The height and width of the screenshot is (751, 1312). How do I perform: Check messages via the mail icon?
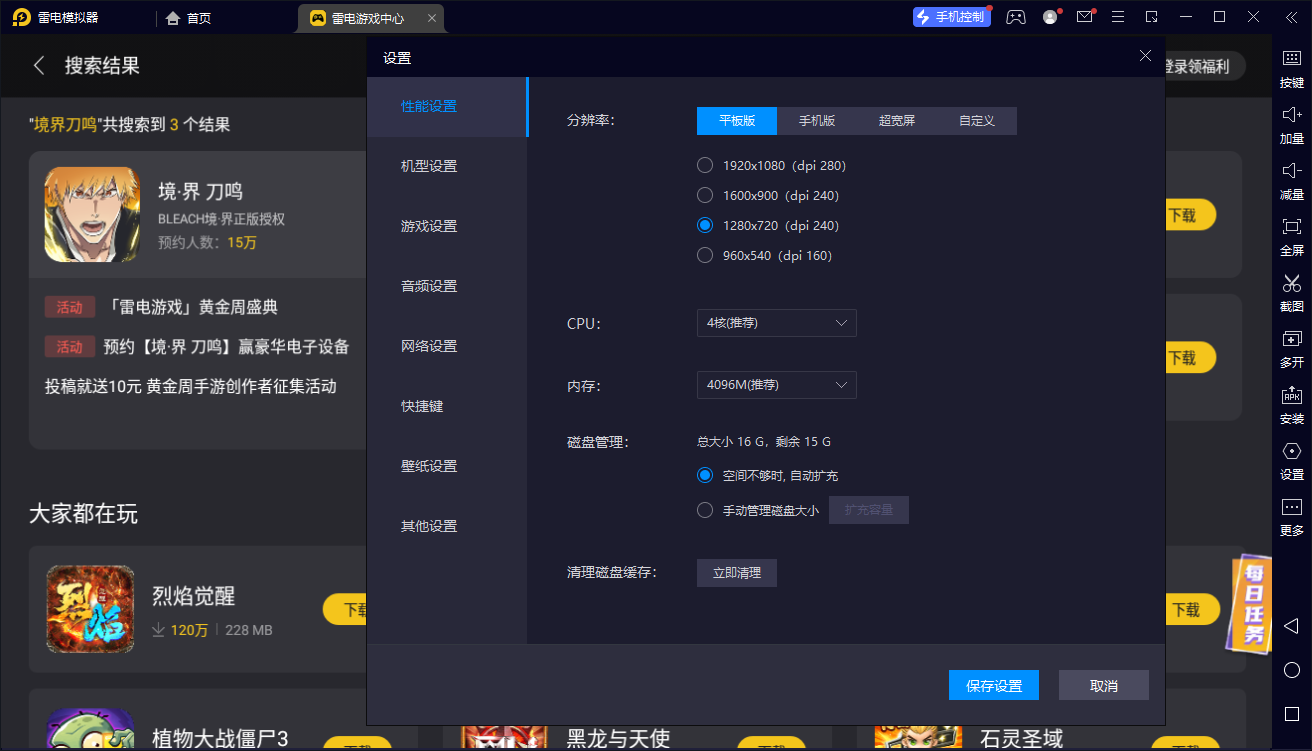(1084, 17)
